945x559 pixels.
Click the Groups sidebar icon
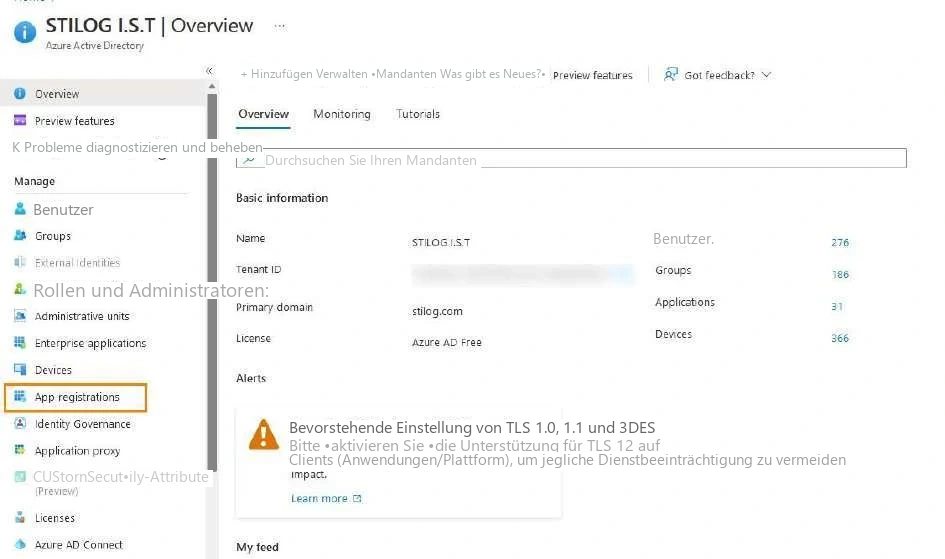pyautogui.click(x=20, y=236)
